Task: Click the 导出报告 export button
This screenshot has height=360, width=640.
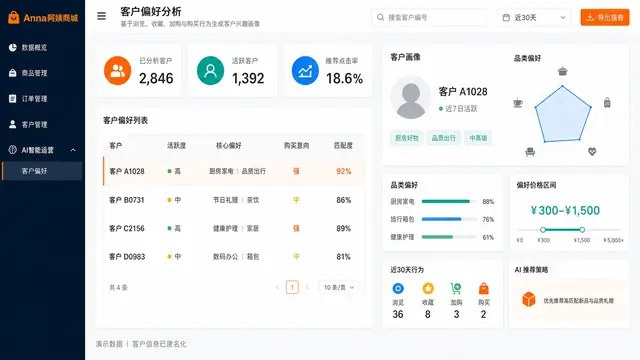Action: point(605,17)
